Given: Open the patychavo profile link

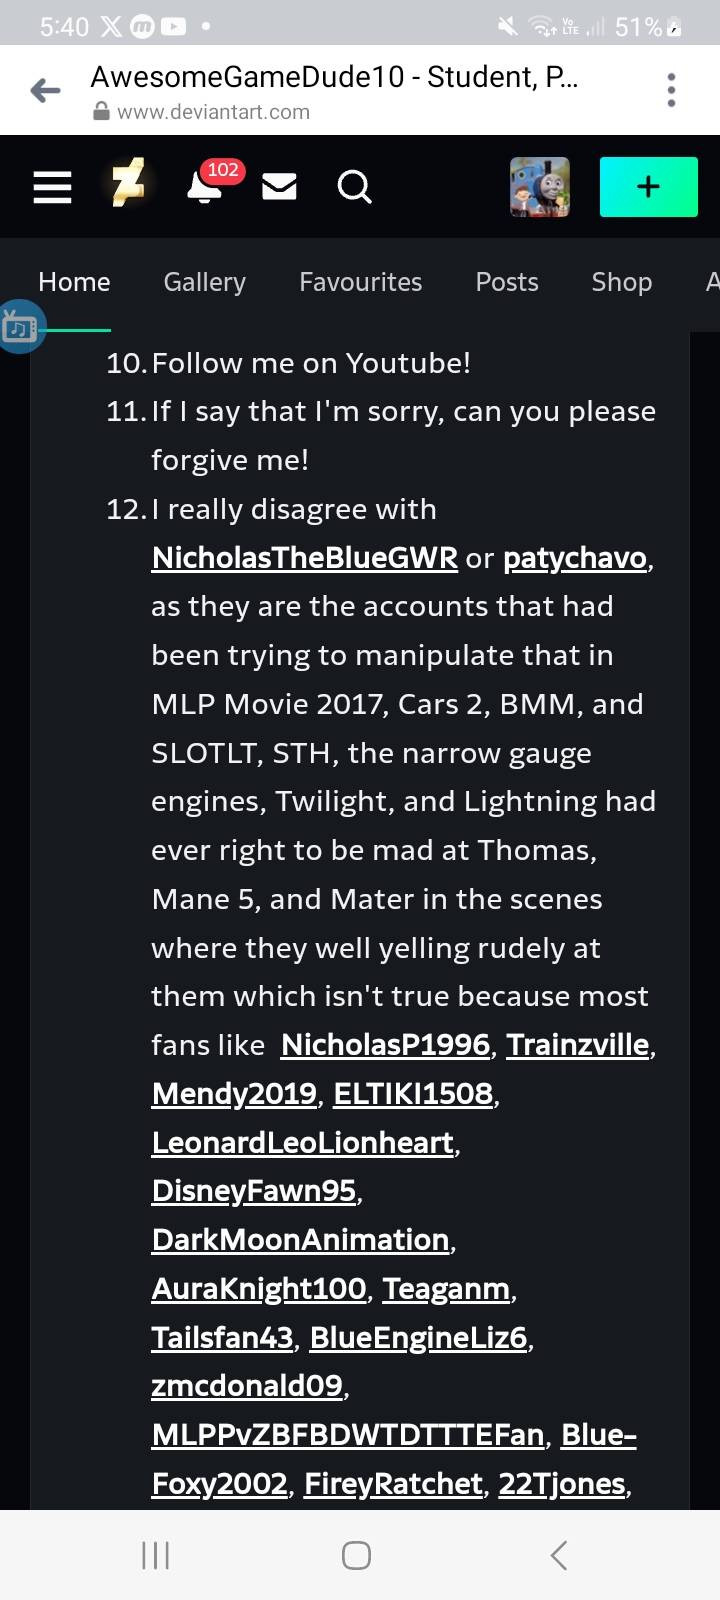Looking at the screenshot, I should click(575, 558).
